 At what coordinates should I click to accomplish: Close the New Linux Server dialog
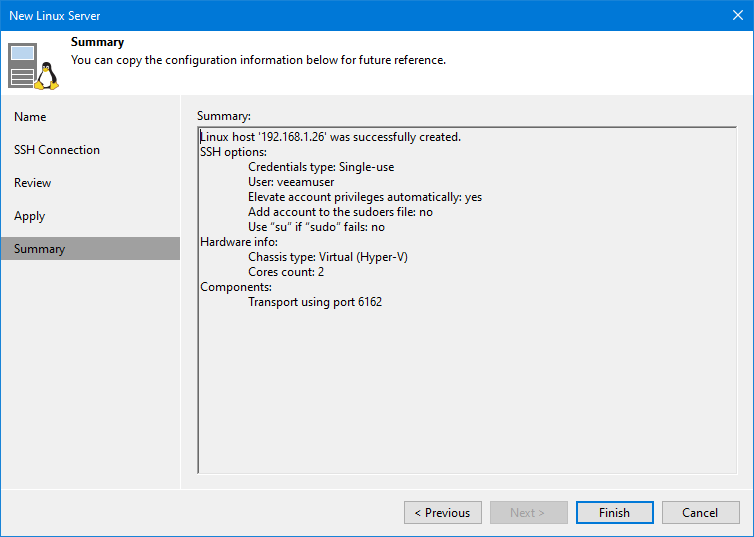736,16
